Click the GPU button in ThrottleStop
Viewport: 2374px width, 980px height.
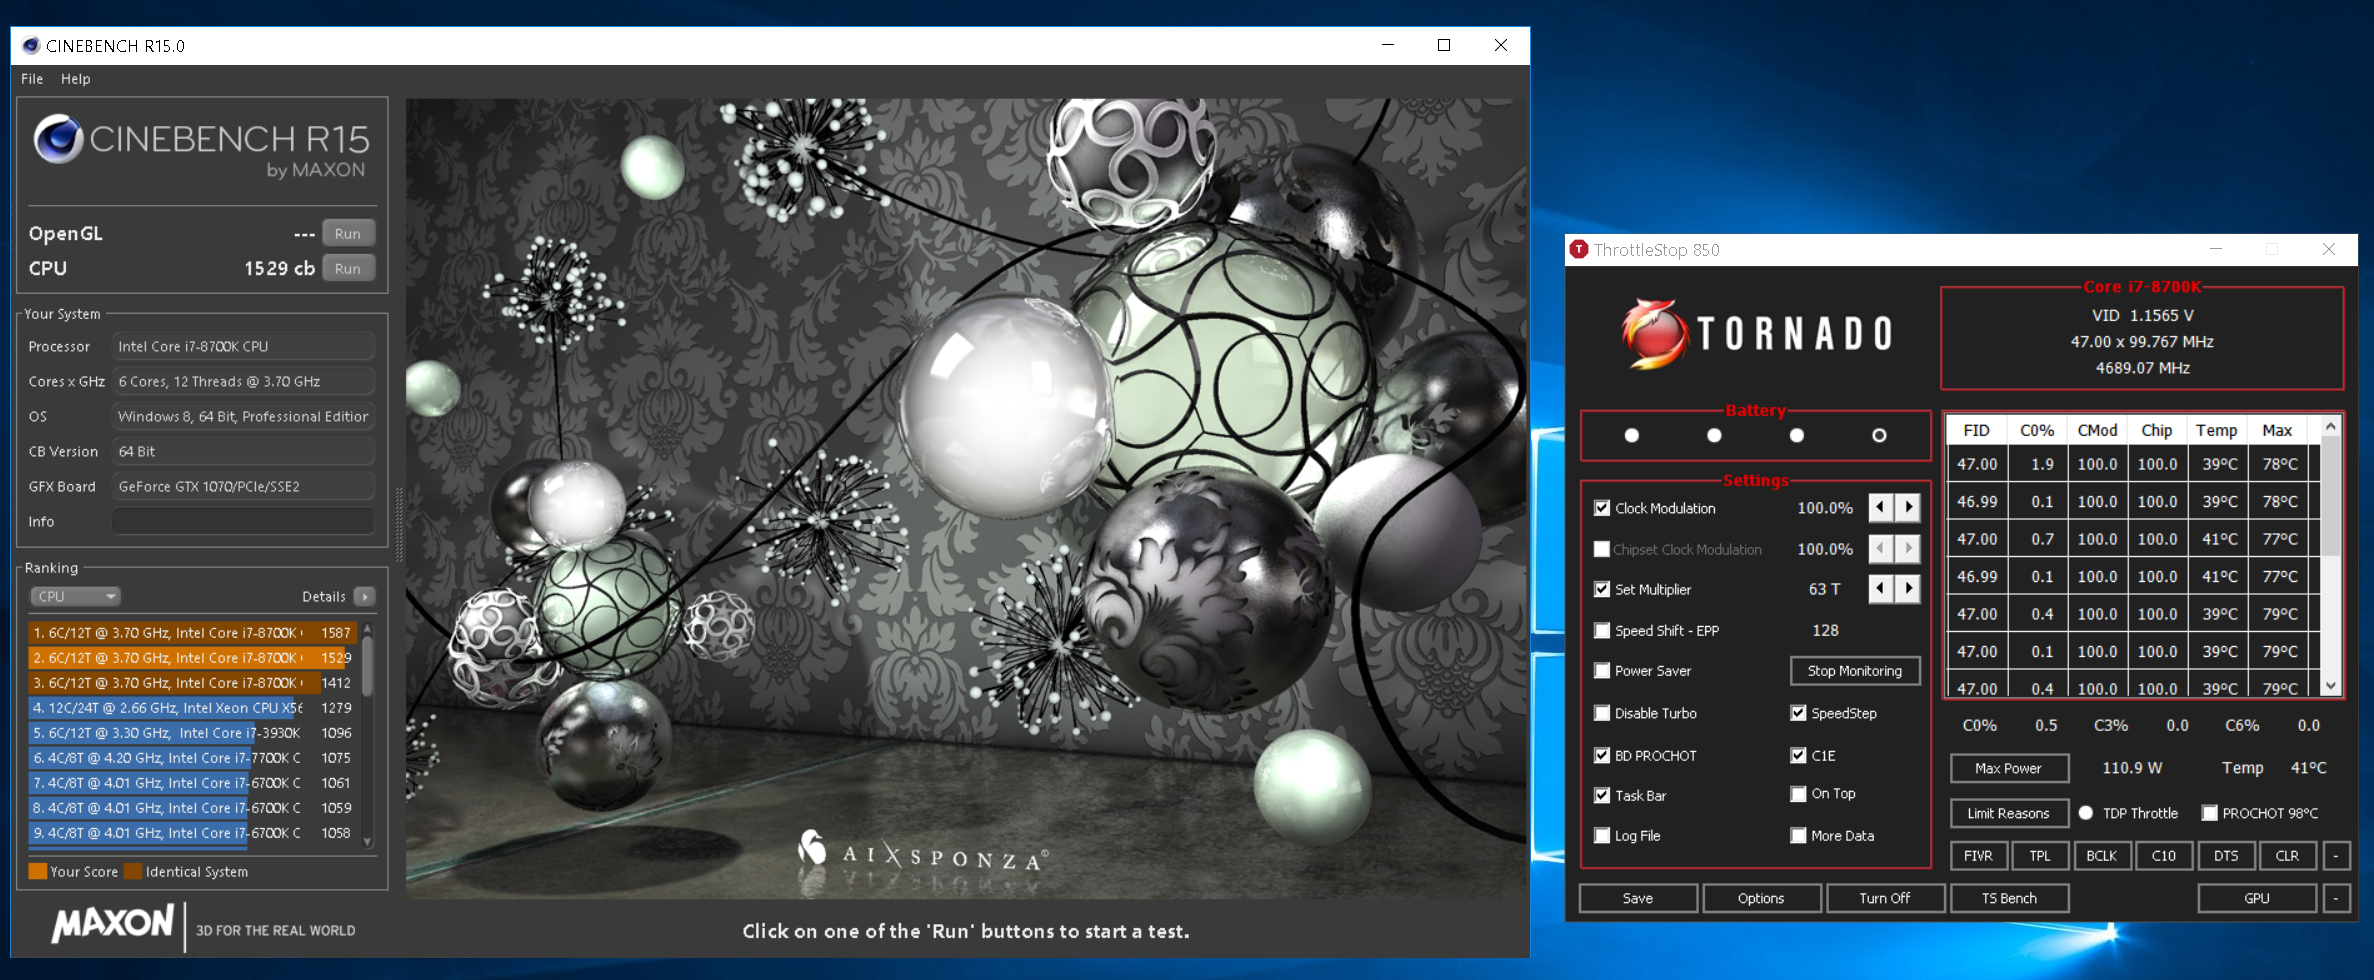click(x=2257, y=898)
